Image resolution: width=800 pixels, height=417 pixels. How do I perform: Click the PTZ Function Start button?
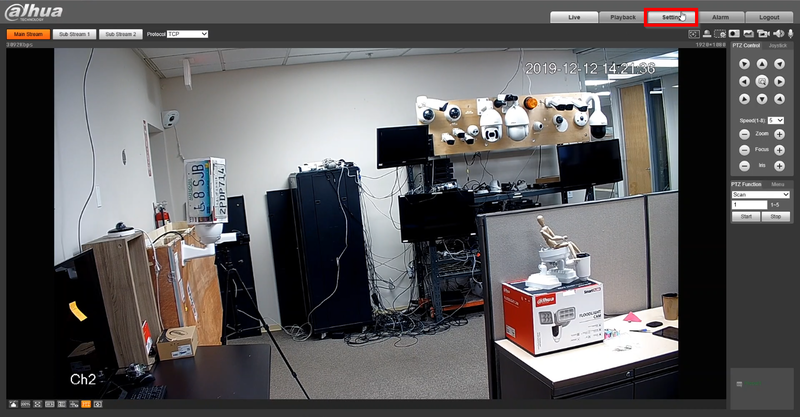[746, 216]
